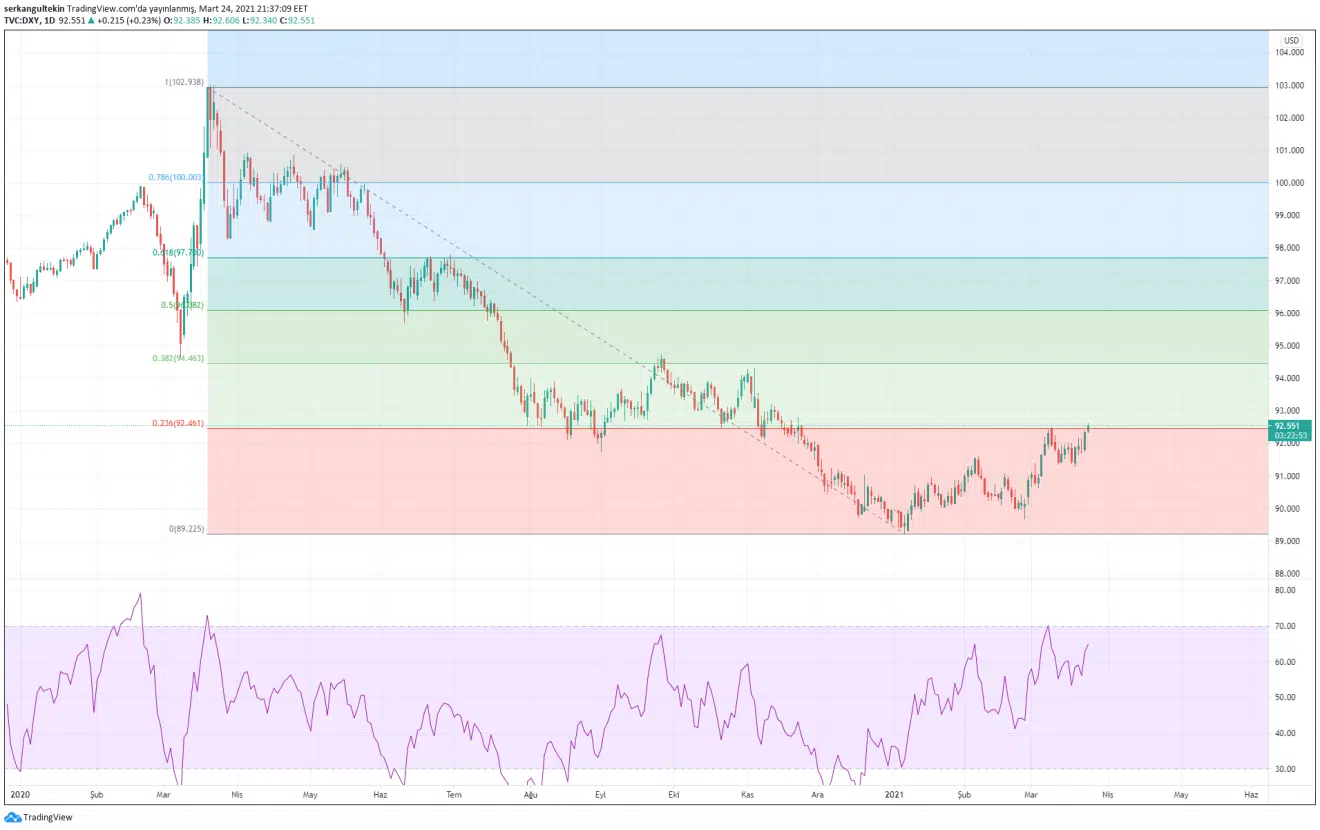Click the 100.000 value on price scale

point(1289,183)
